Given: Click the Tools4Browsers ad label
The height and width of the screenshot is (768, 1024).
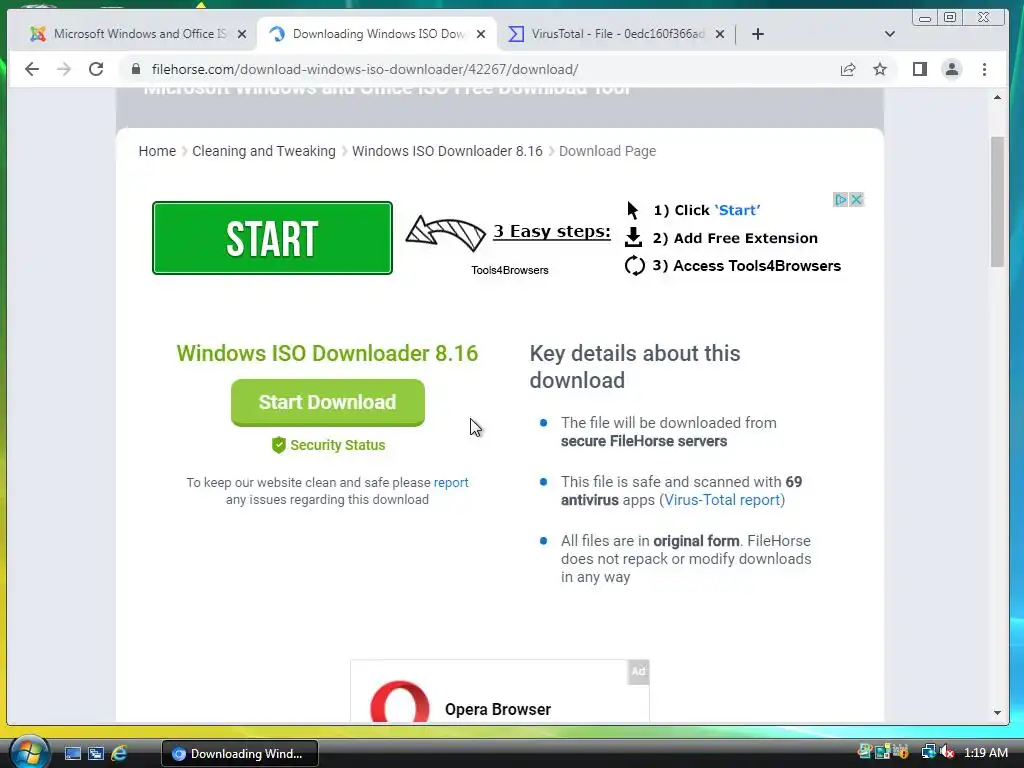Looking at the screenshot, I should click(510, 270).
